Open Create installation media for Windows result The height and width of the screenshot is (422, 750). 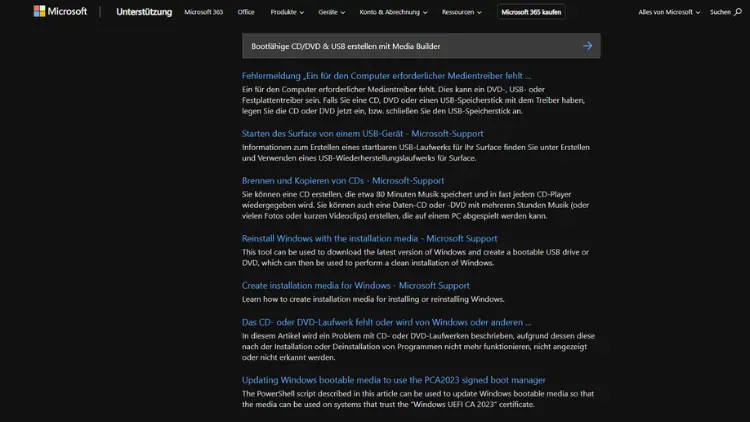pos(355,285)
